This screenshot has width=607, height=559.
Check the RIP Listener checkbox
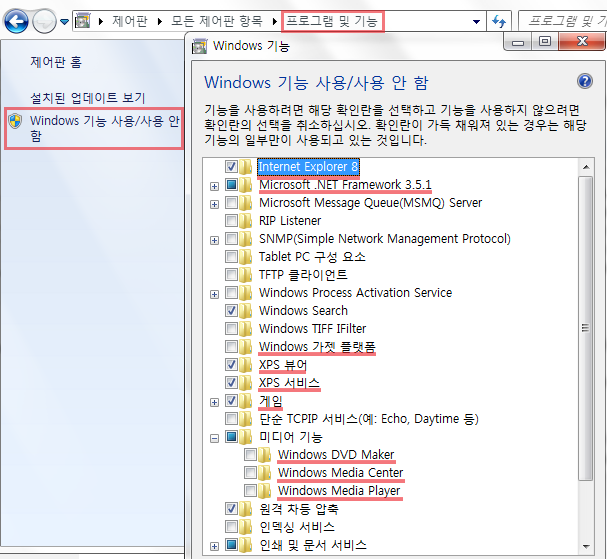(x=231, y=221)
